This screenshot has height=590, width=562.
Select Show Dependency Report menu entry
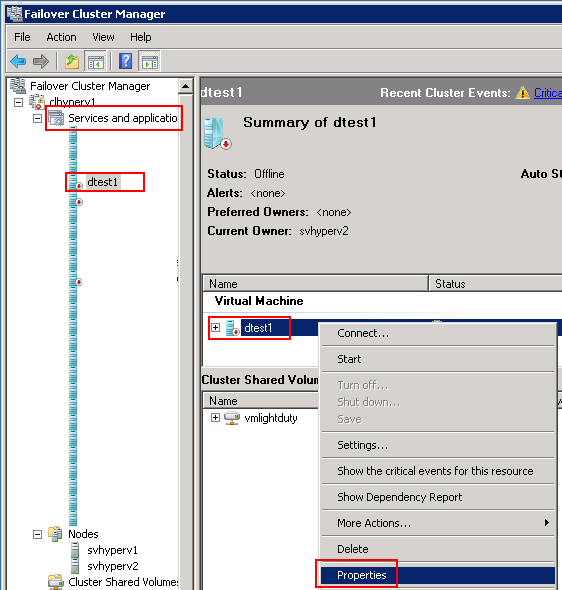[437, 497]
